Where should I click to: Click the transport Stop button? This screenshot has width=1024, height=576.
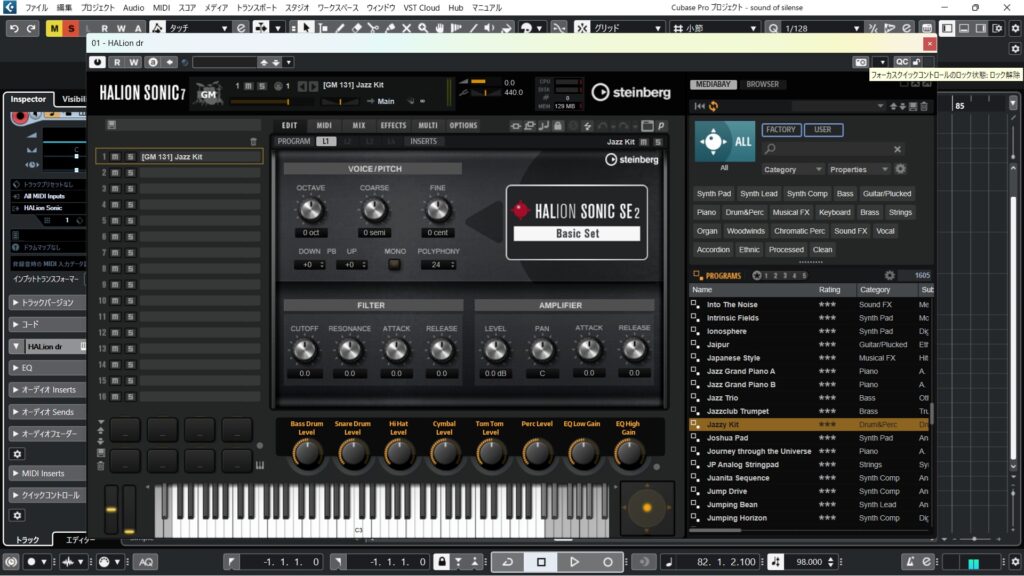(541, 562)
